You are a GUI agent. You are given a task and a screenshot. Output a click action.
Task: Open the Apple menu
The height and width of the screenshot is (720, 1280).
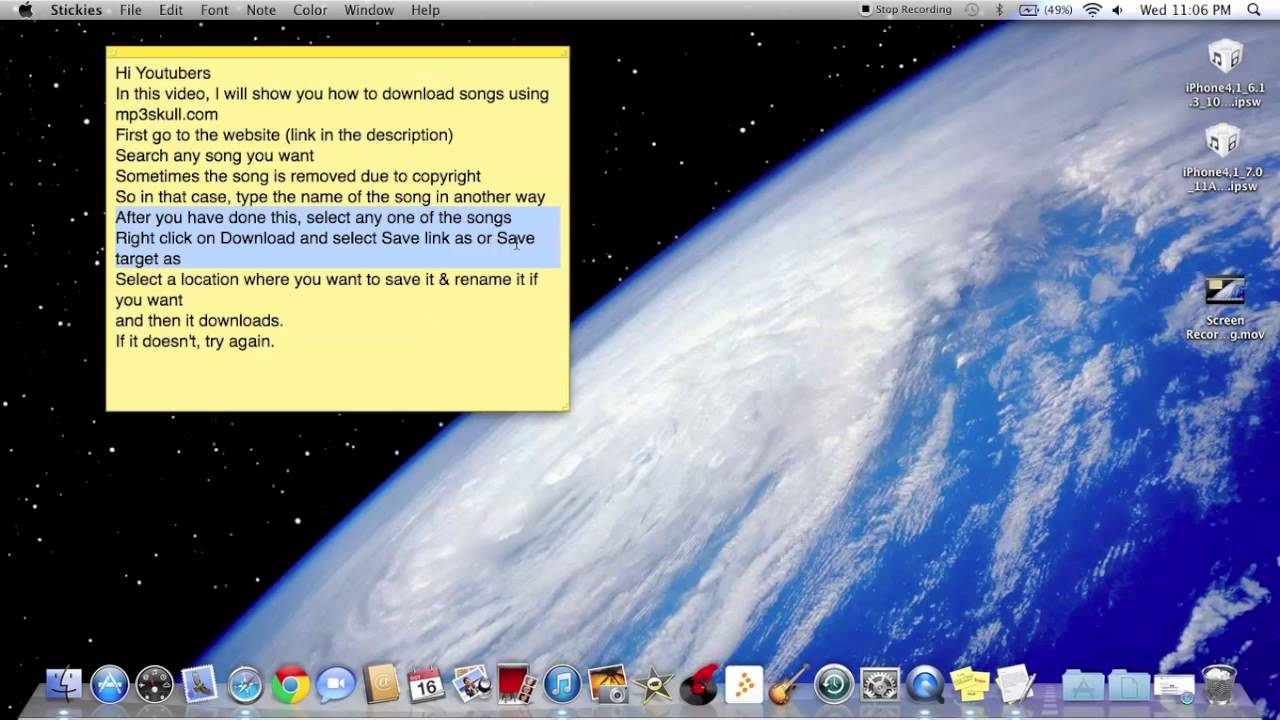coord(25,10)
